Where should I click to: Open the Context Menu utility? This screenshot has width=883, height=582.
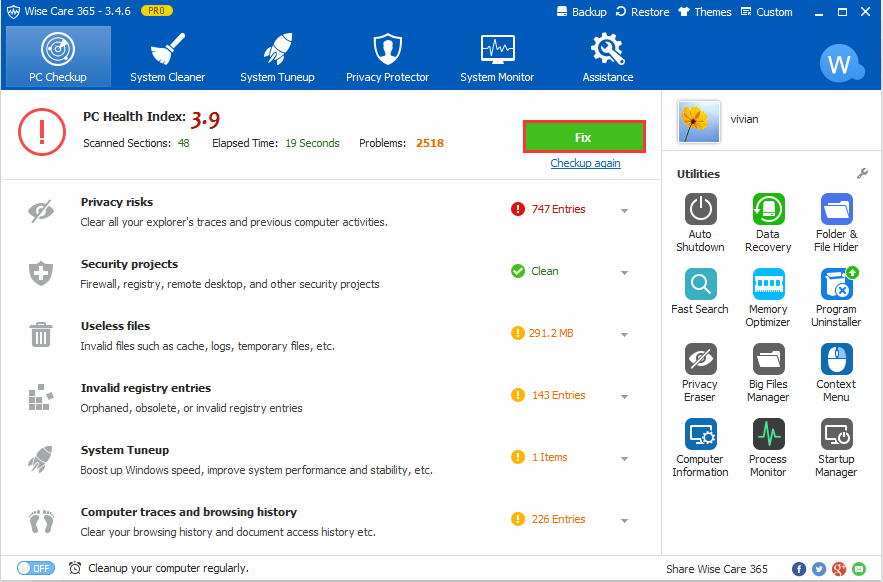pyautogui.click(x=836, y=372)
